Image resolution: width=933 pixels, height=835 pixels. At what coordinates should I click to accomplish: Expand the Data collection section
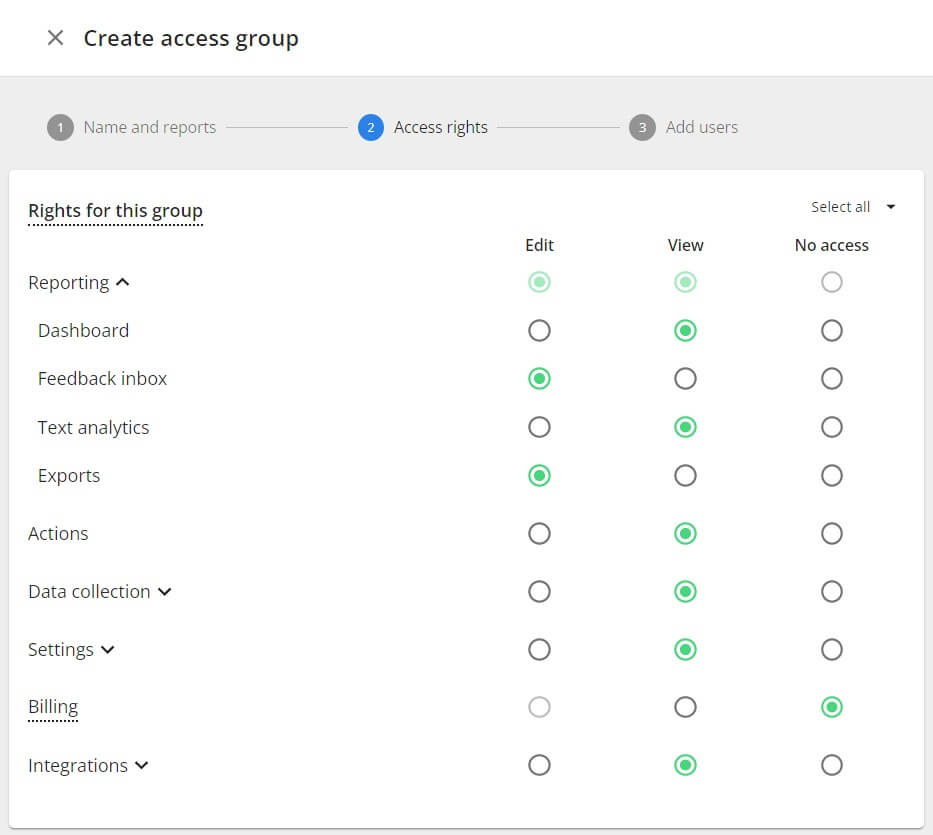click(165, 592)
